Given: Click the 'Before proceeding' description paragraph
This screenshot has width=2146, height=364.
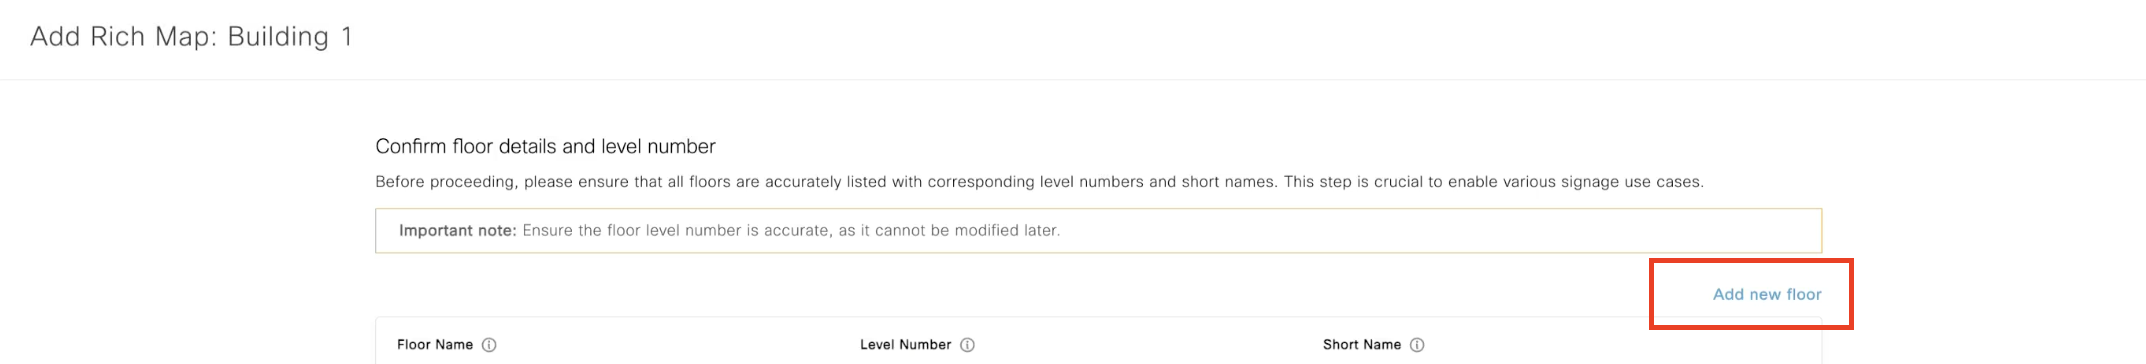Looking at the screenshot, I should click(x=1039, y=182).
